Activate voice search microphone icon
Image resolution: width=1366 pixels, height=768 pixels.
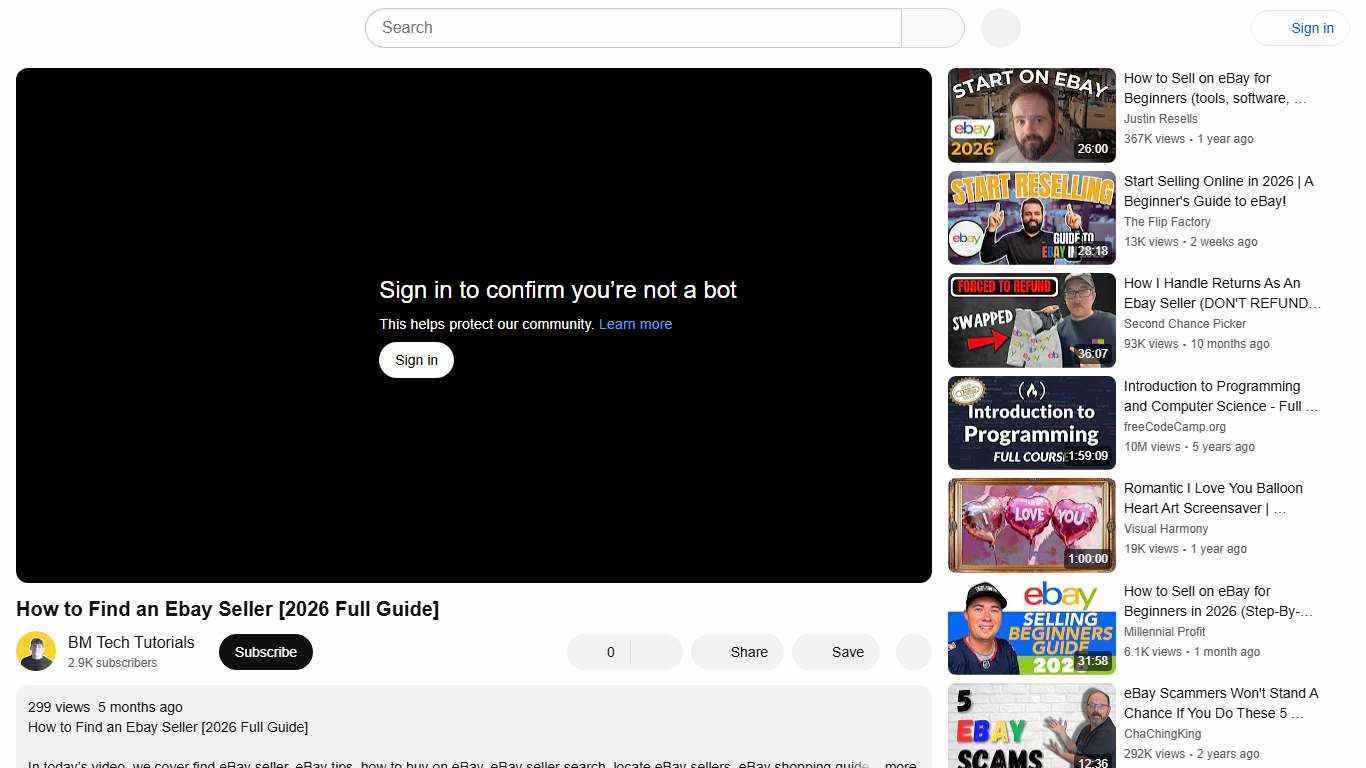[x=999, y=27]
